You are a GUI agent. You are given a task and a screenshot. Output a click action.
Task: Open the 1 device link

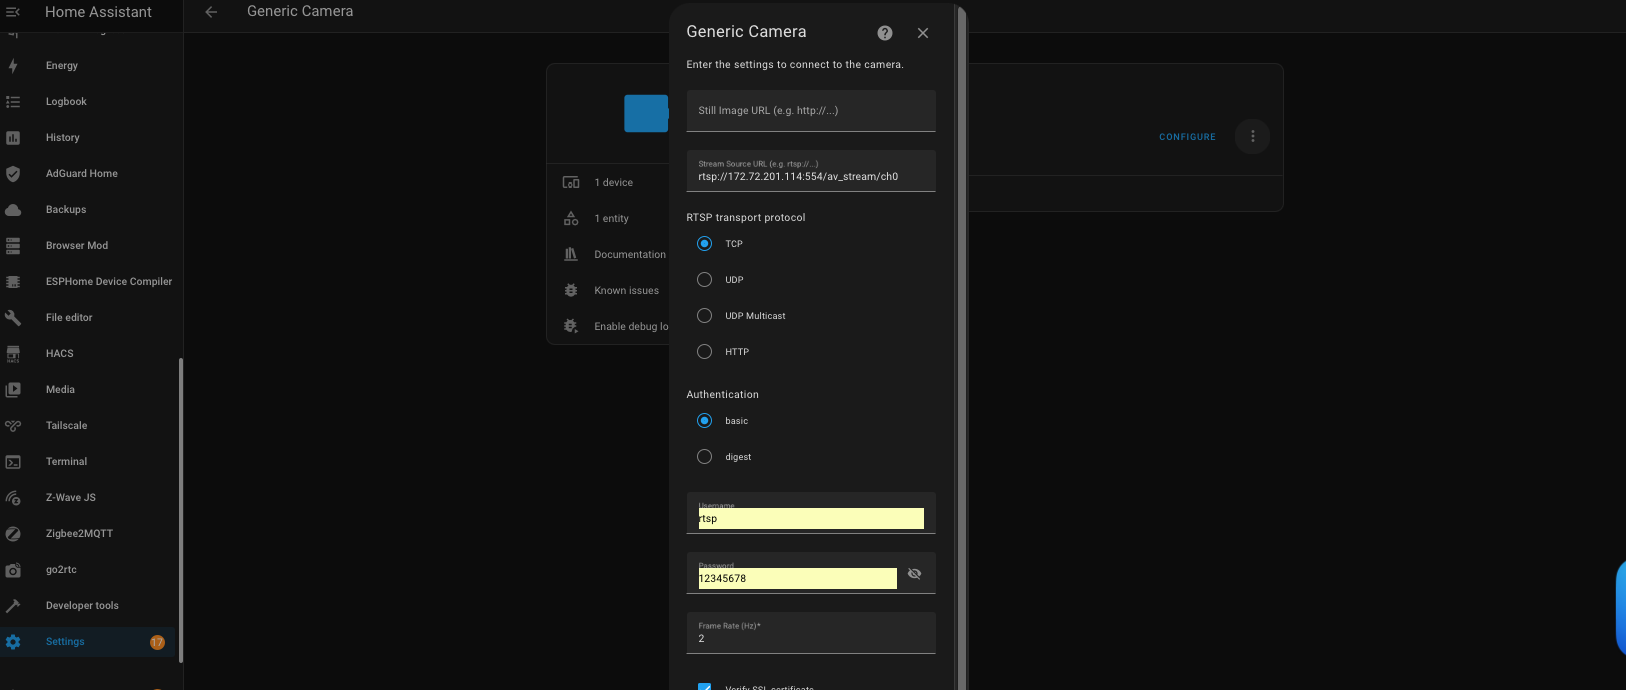[613, 183]
